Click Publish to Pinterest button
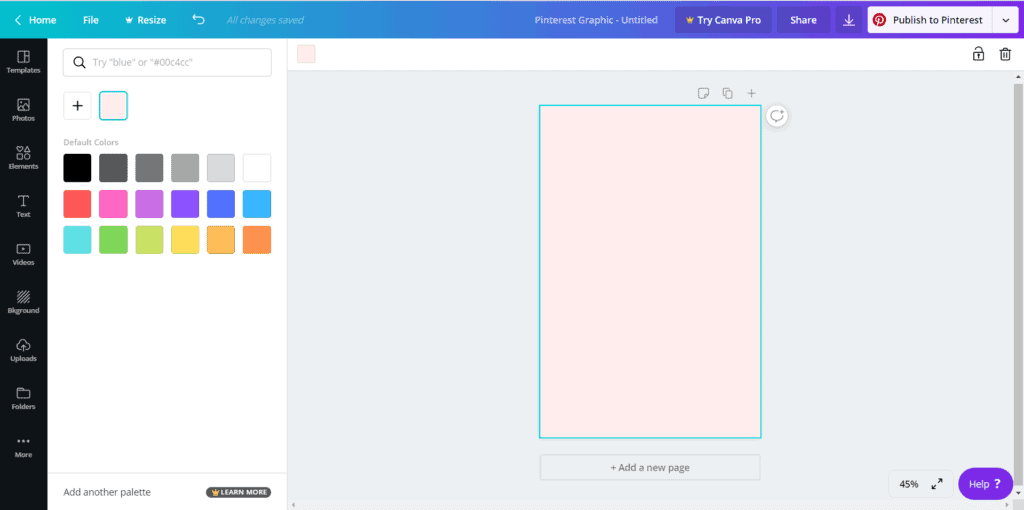 click(929, 20)
